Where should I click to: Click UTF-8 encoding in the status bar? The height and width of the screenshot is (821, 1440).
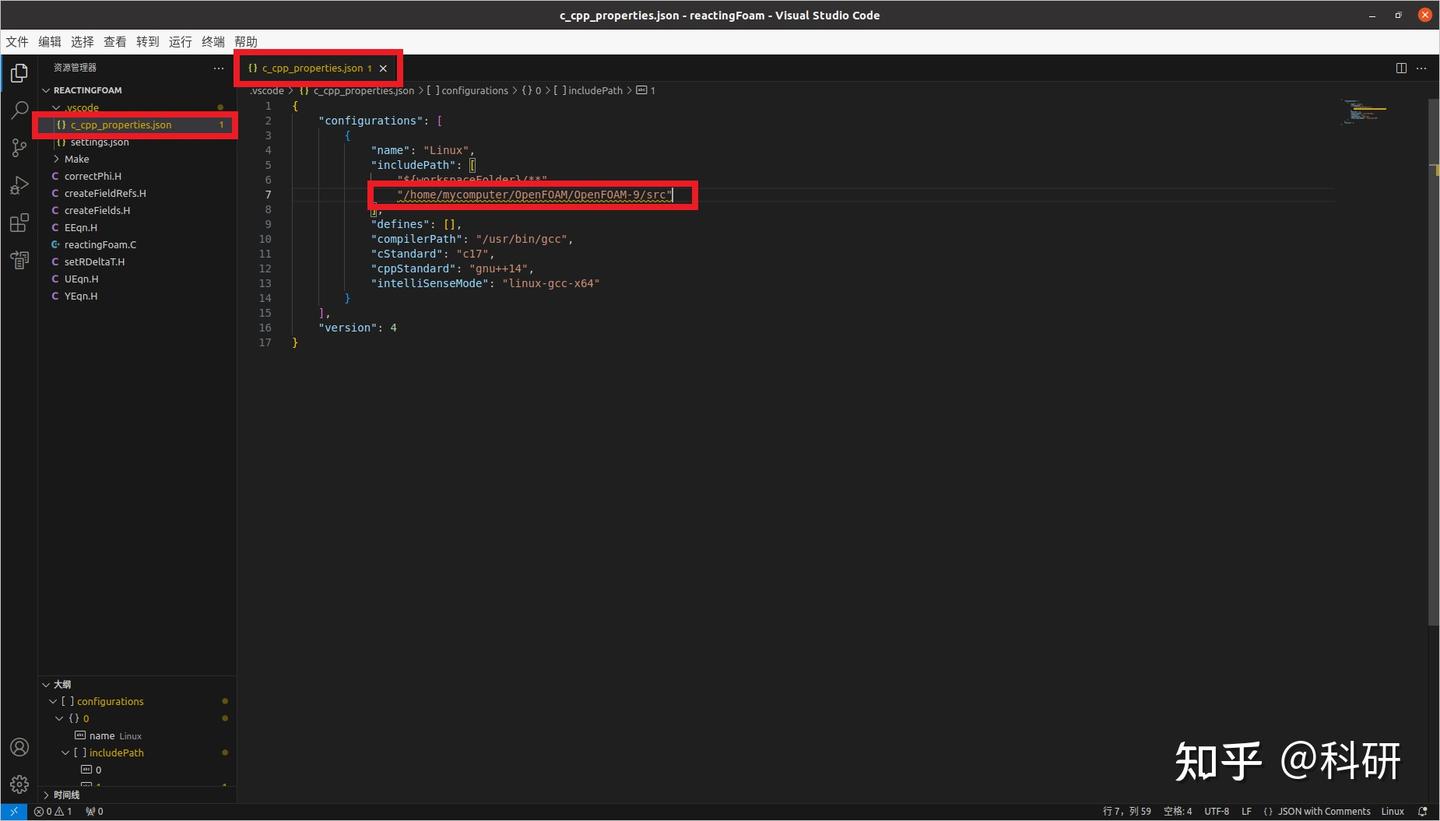pyautogui.click(x=1216, y=811)
